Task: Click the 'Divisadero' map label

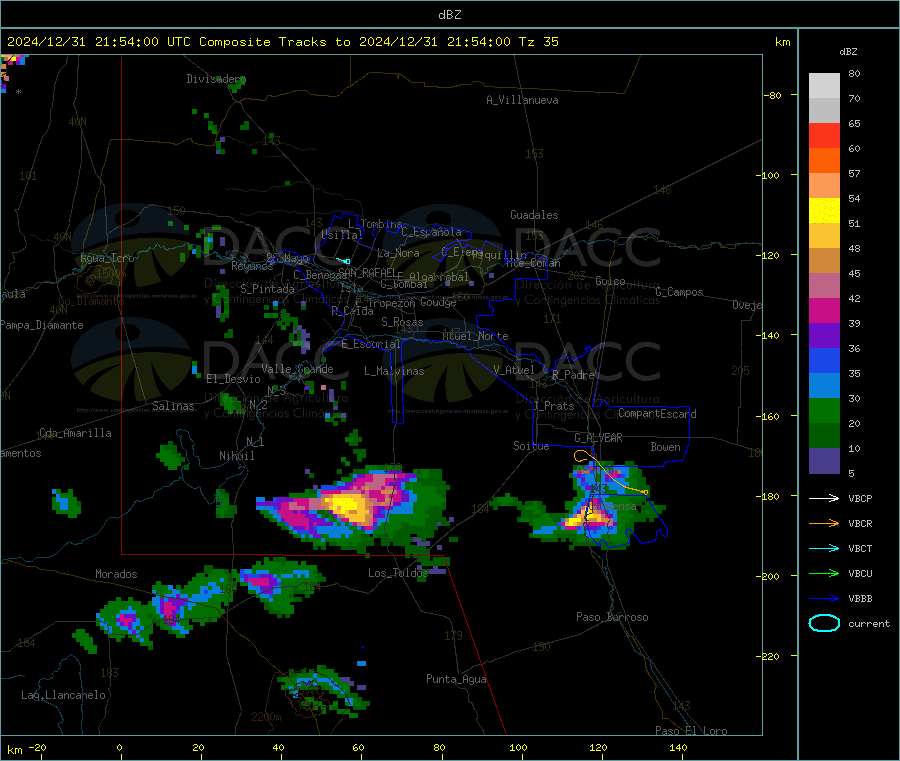Action: coord(216,79)
